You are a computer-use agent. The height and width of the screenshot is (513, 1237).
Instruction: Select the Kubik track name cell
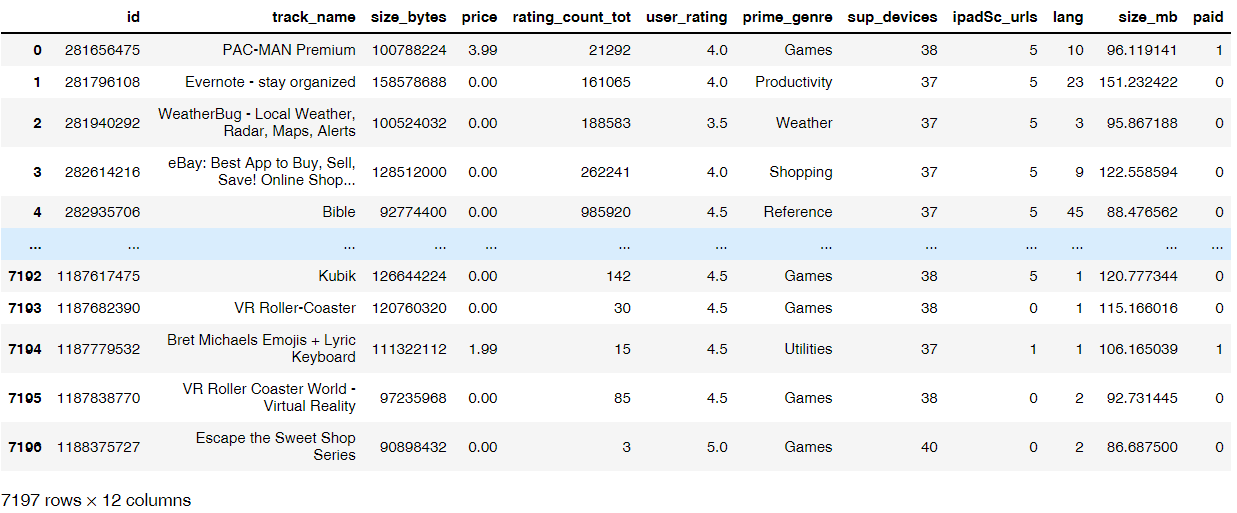pyautogui.click(x=337, y=276)
